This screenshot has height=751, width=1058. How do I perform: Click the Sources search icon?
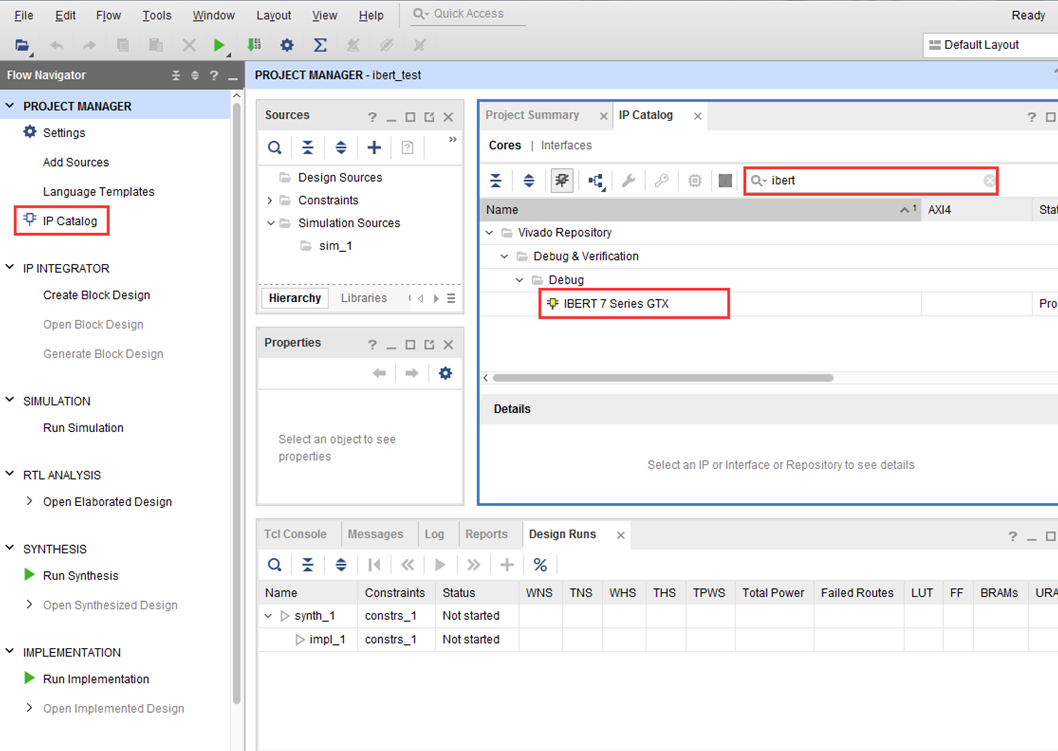(275, 147)
